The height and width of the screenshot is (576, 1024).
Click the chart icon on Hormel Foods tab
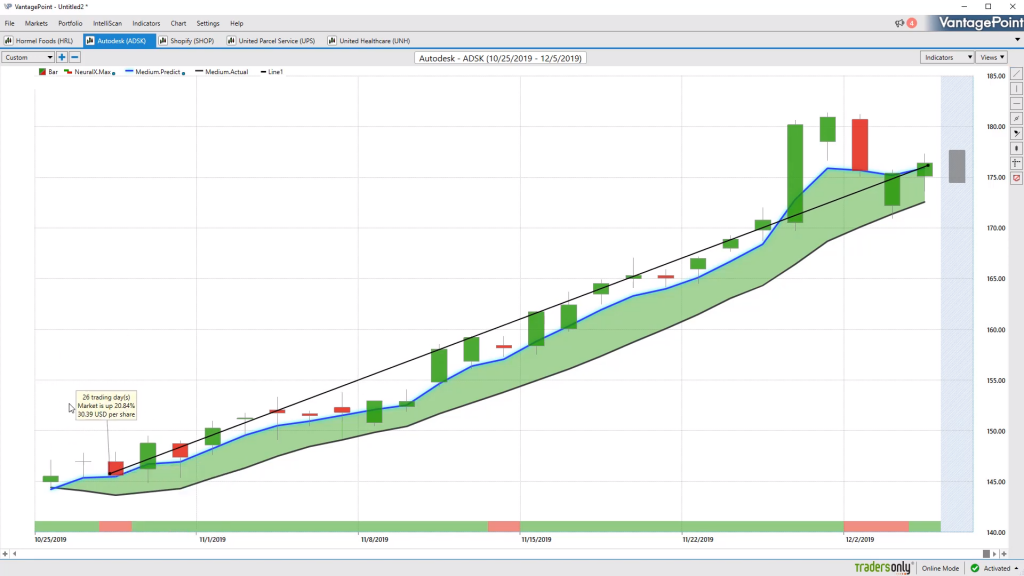click(8, 40)
